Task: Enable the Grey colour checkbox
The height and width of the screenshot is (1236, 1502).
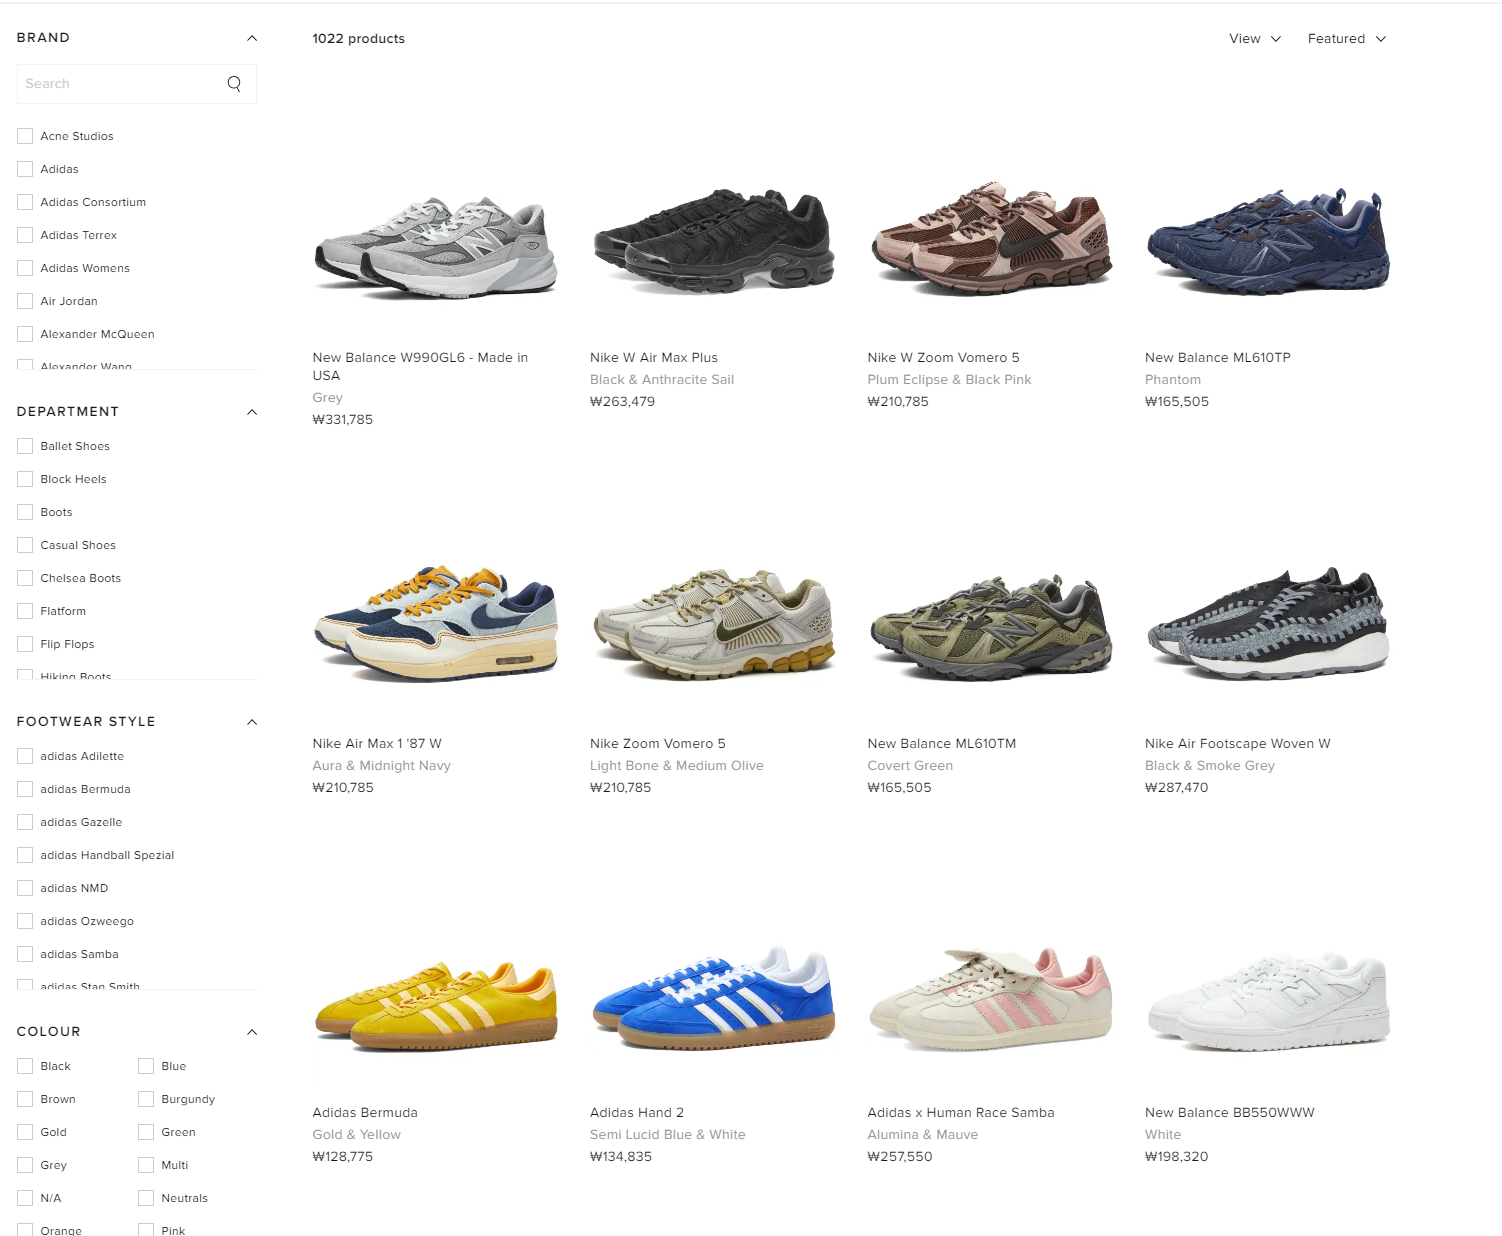Action: coord(25,1165)
